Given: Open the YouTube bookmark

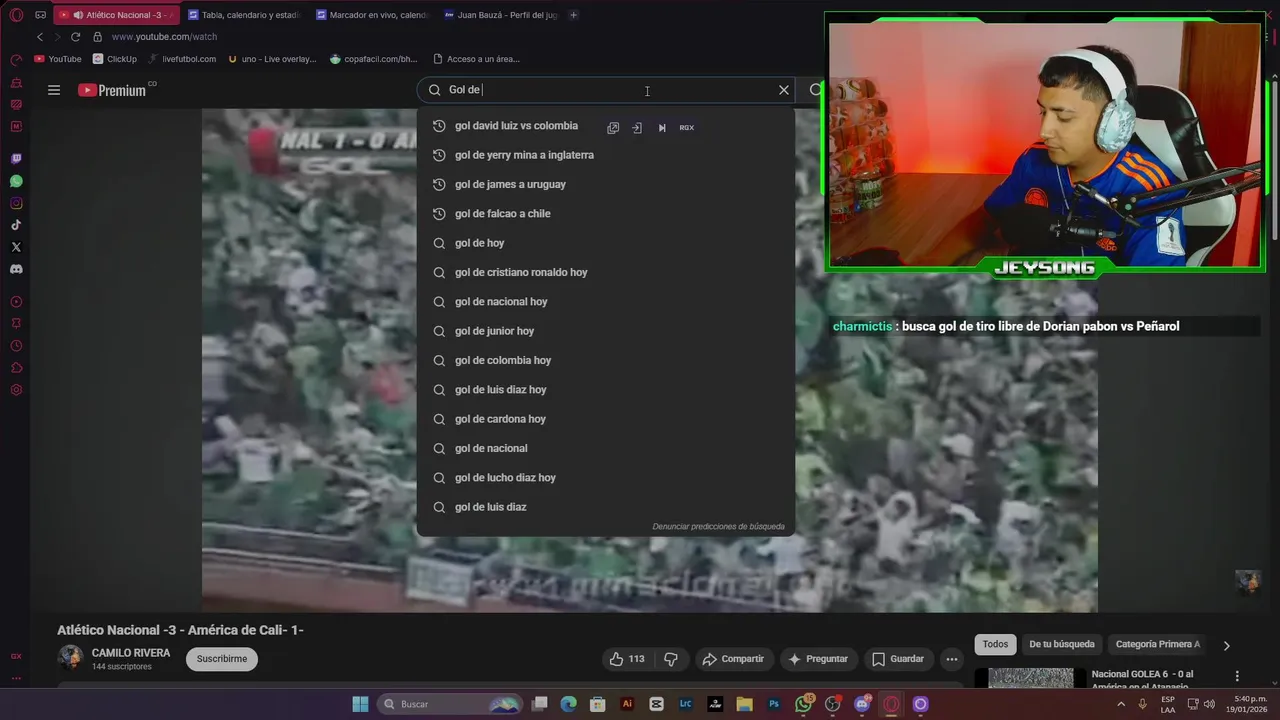Looking at the screenshot, I should tap(58, 59).
